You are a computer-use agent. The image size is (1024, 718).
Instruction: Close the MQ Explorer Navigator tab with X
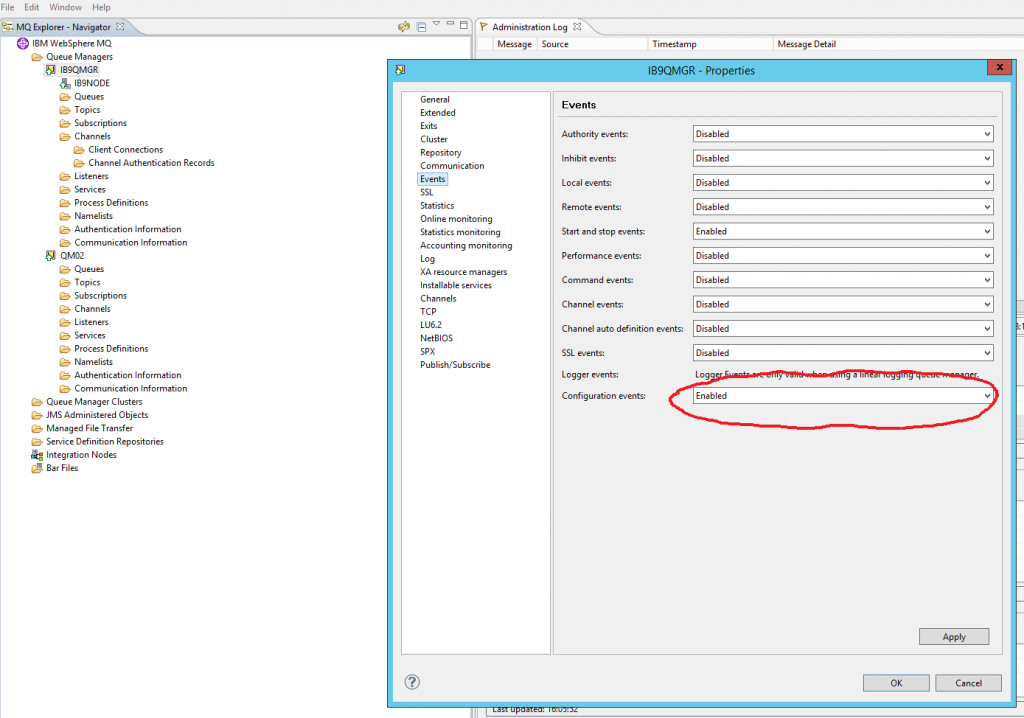coord(120,27)
